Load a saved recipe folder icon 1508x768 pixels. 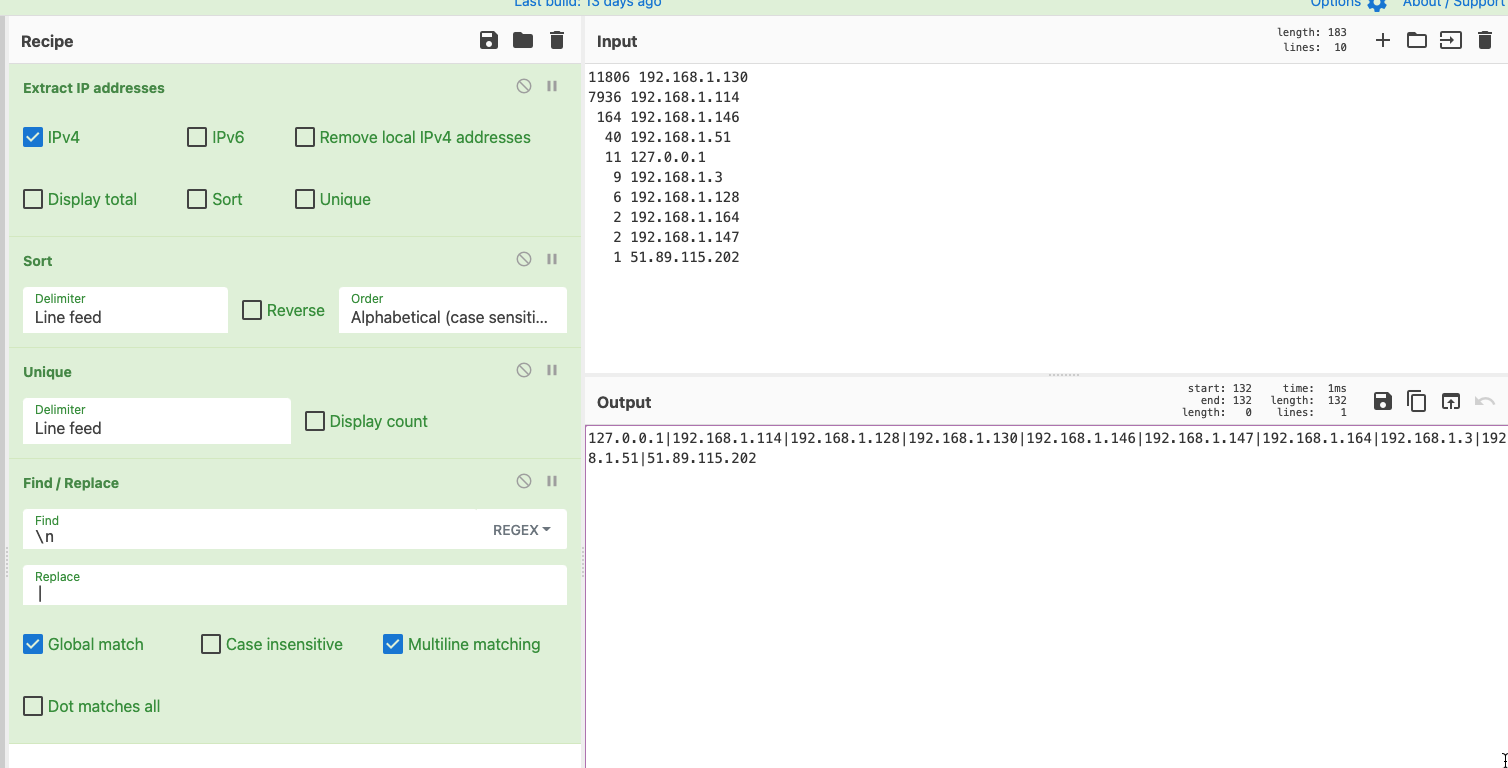click(x=523, y=41)
